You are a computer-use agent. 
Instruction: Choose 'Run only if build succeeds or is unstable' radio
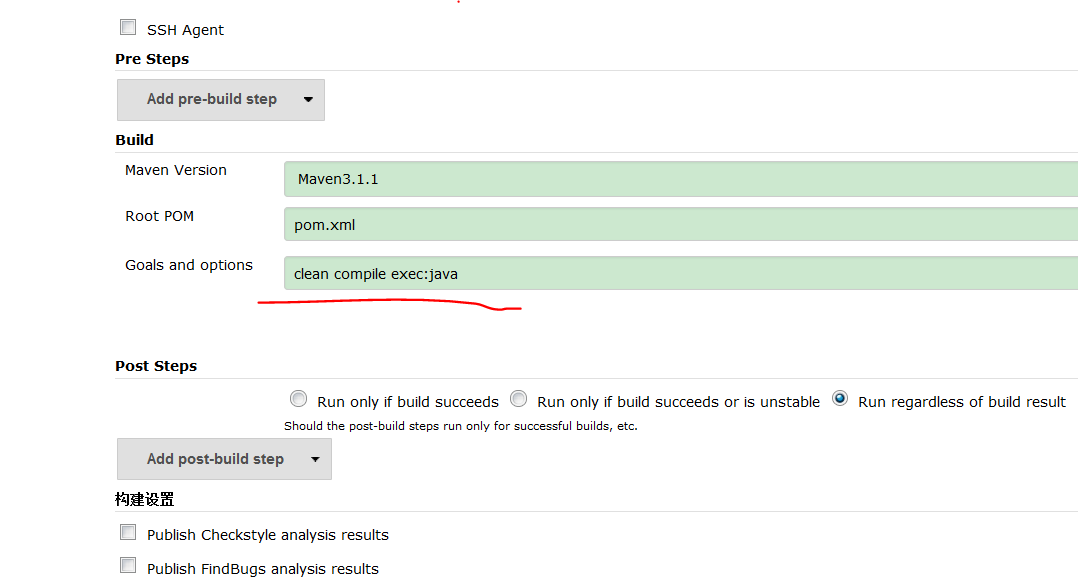point(518,399)
